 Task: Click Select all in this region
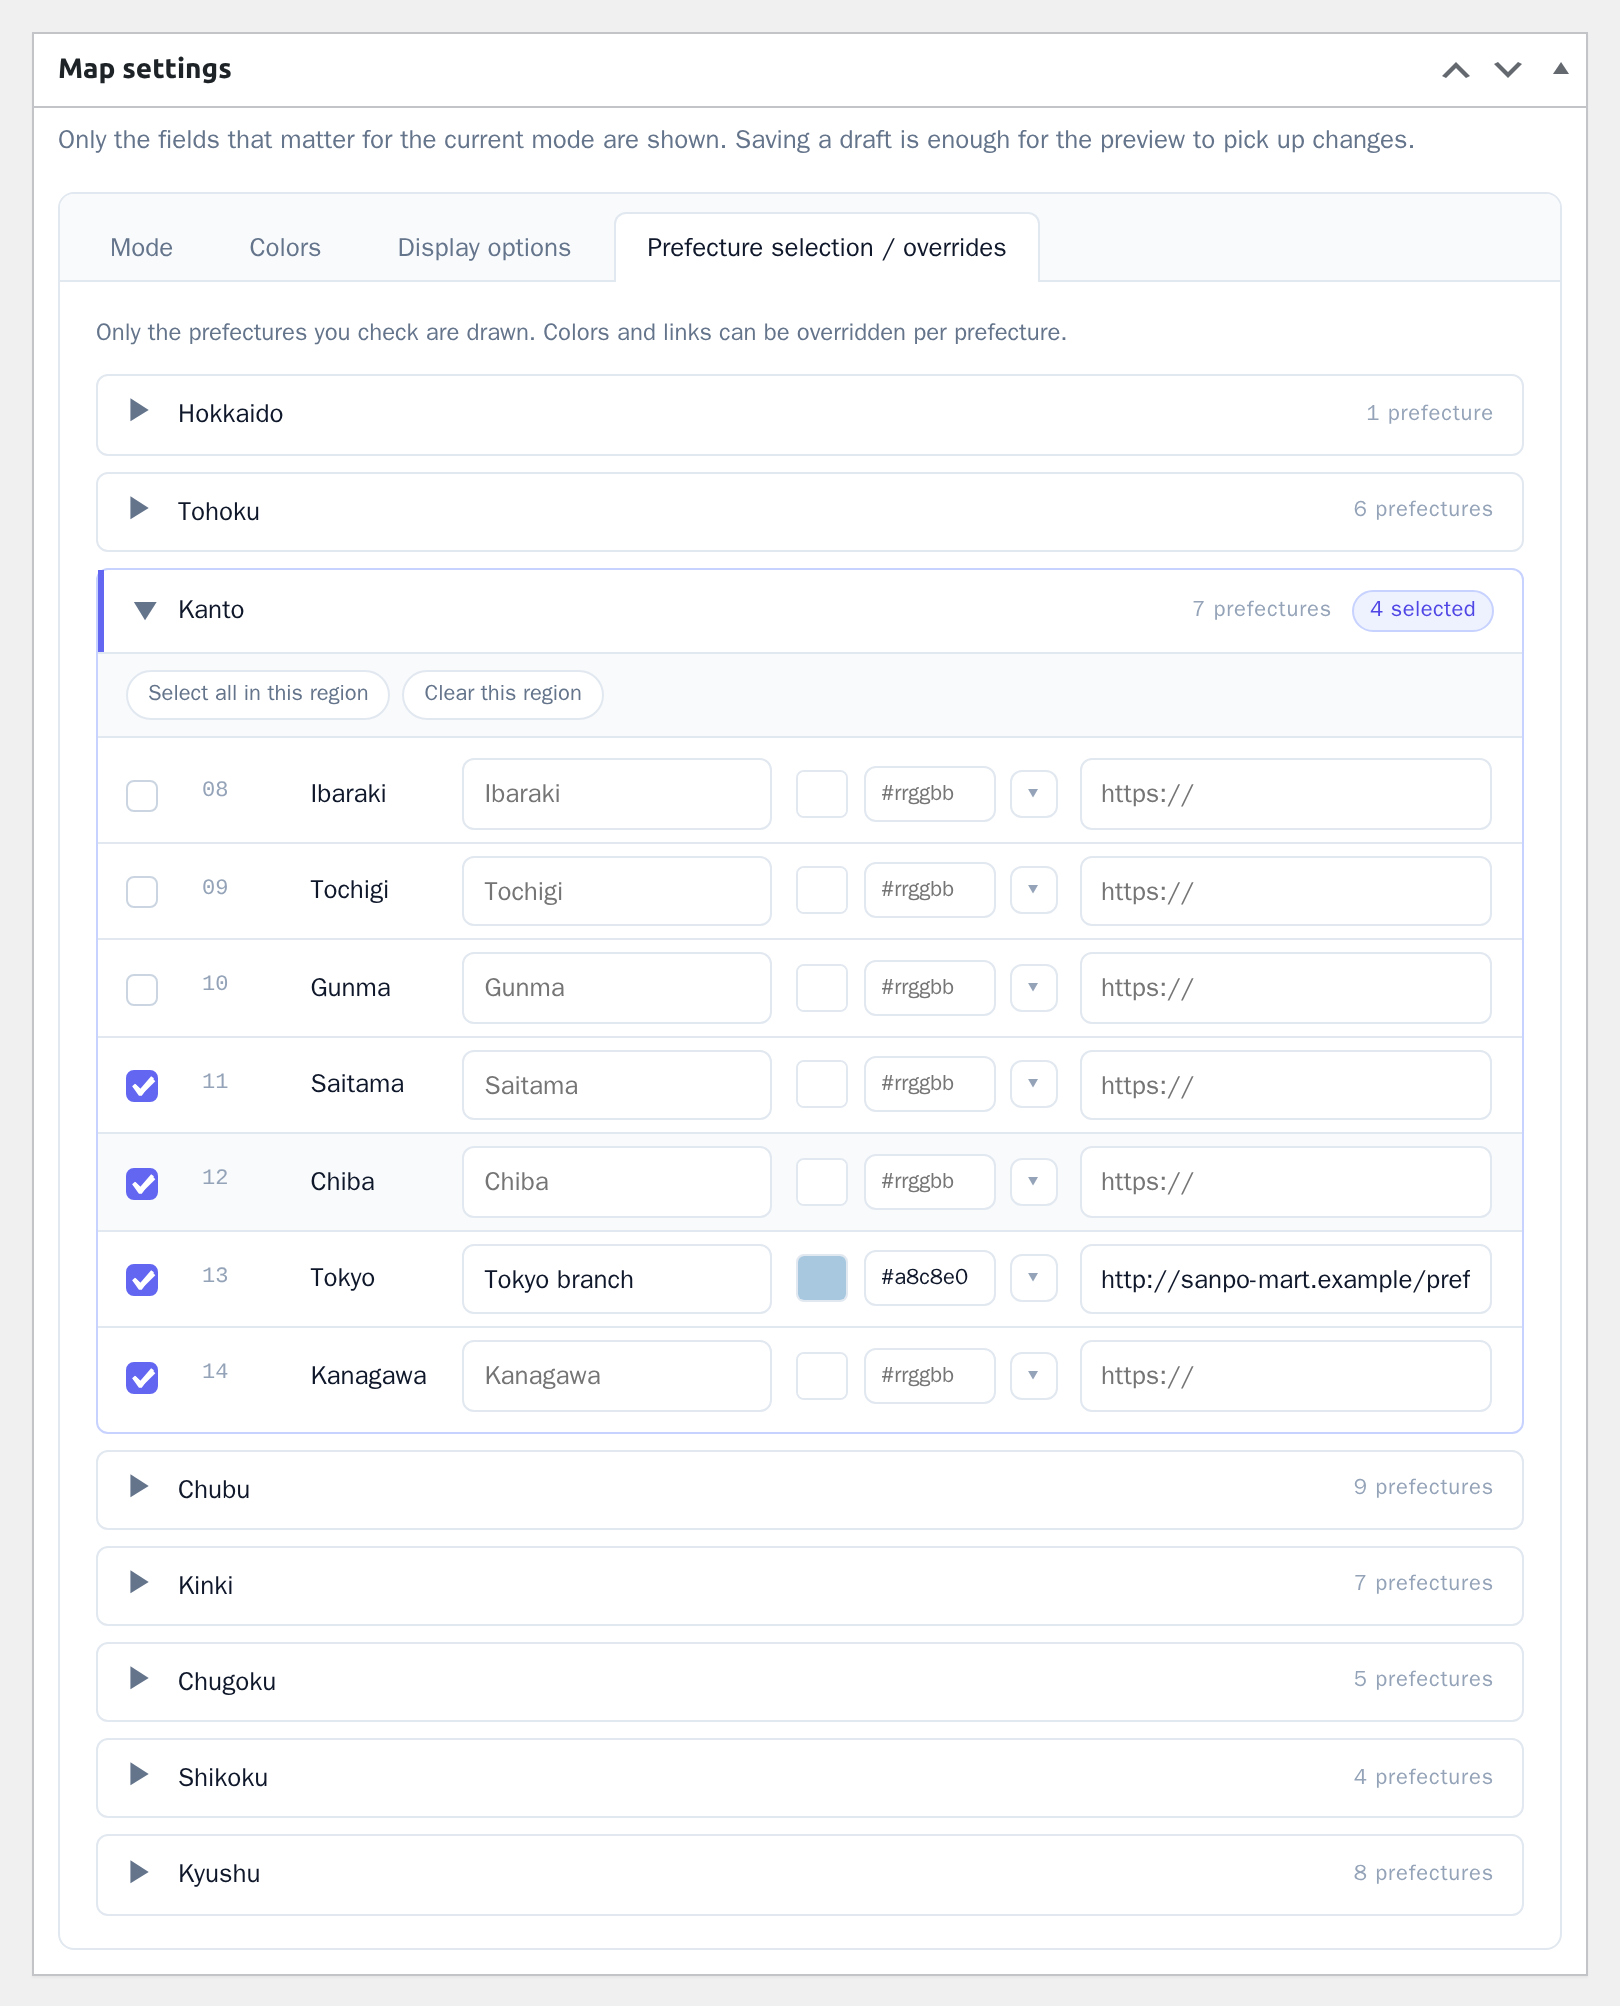coord(258,694)
